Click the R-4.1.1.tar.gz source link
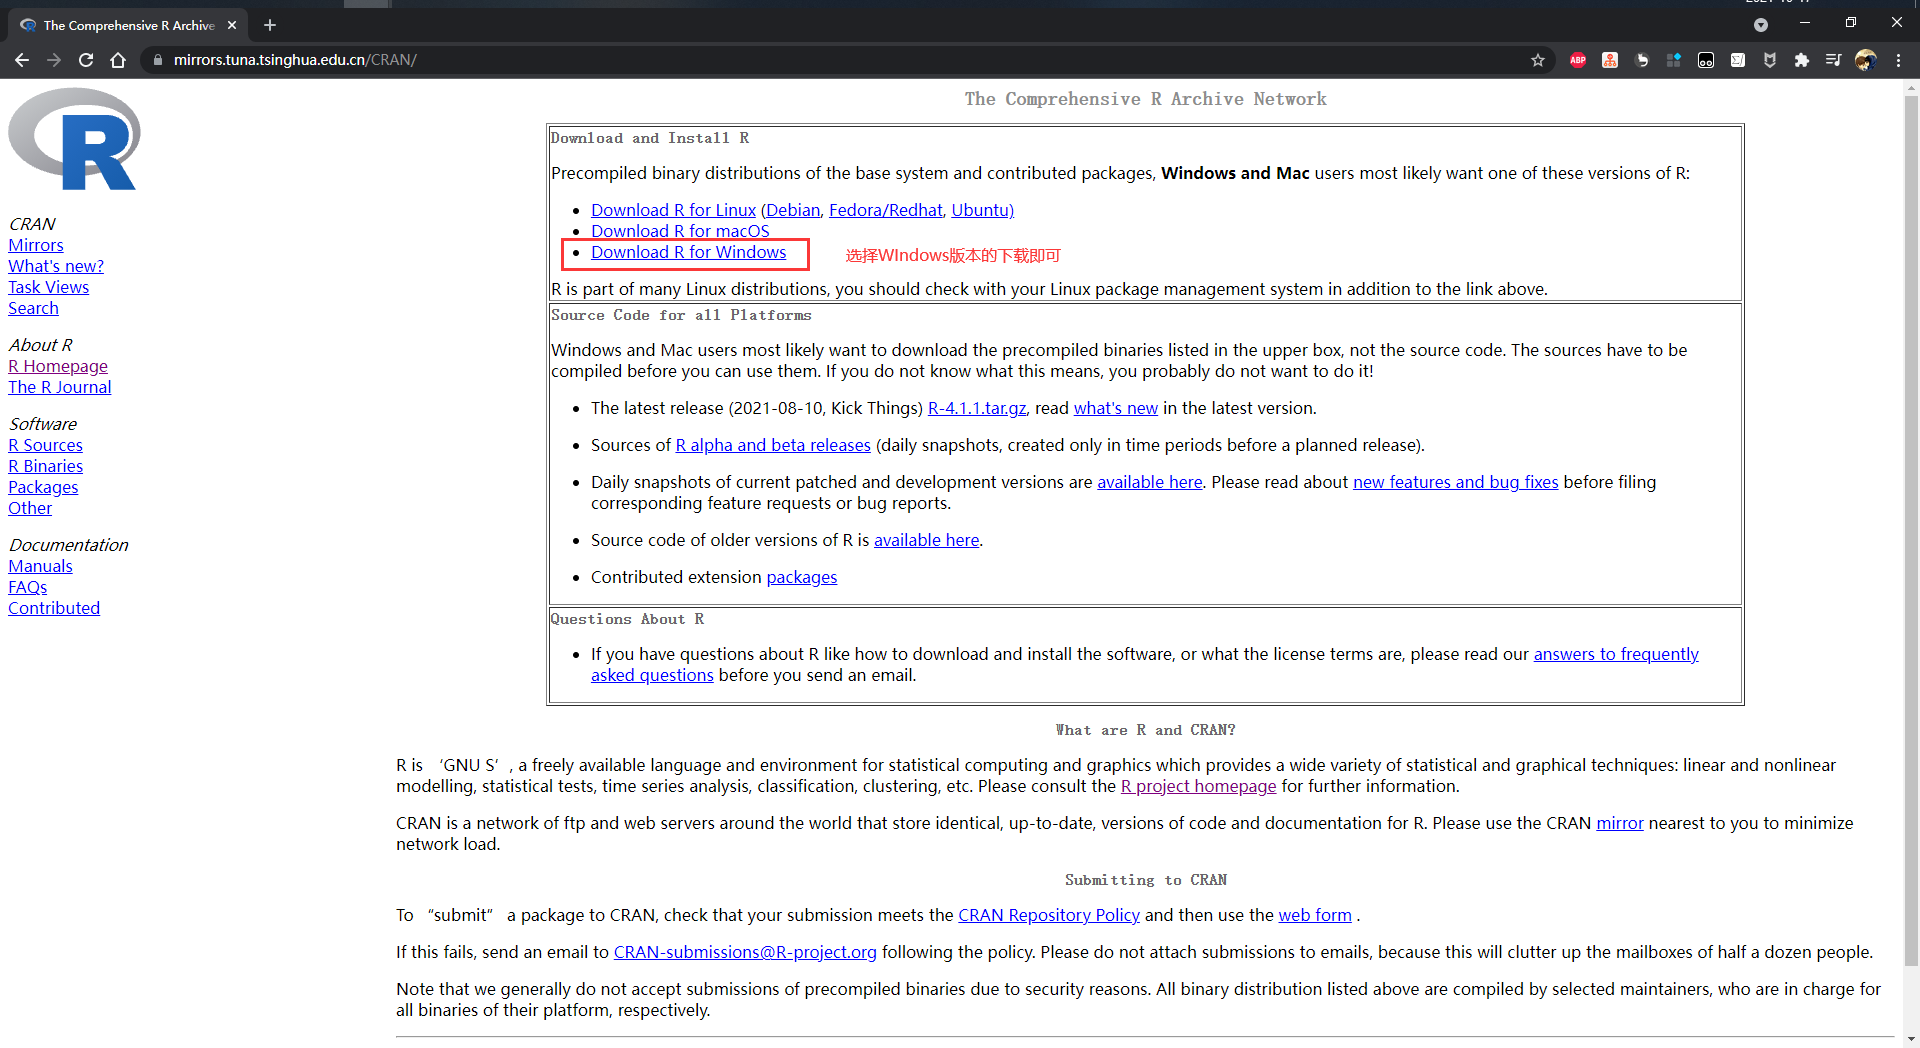 (x=976, y=408)
